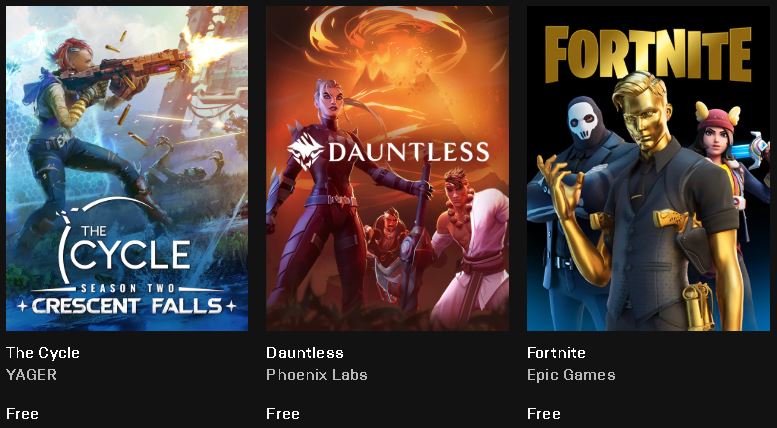Select 'Fortnite' title link

[x=556, y=353]
